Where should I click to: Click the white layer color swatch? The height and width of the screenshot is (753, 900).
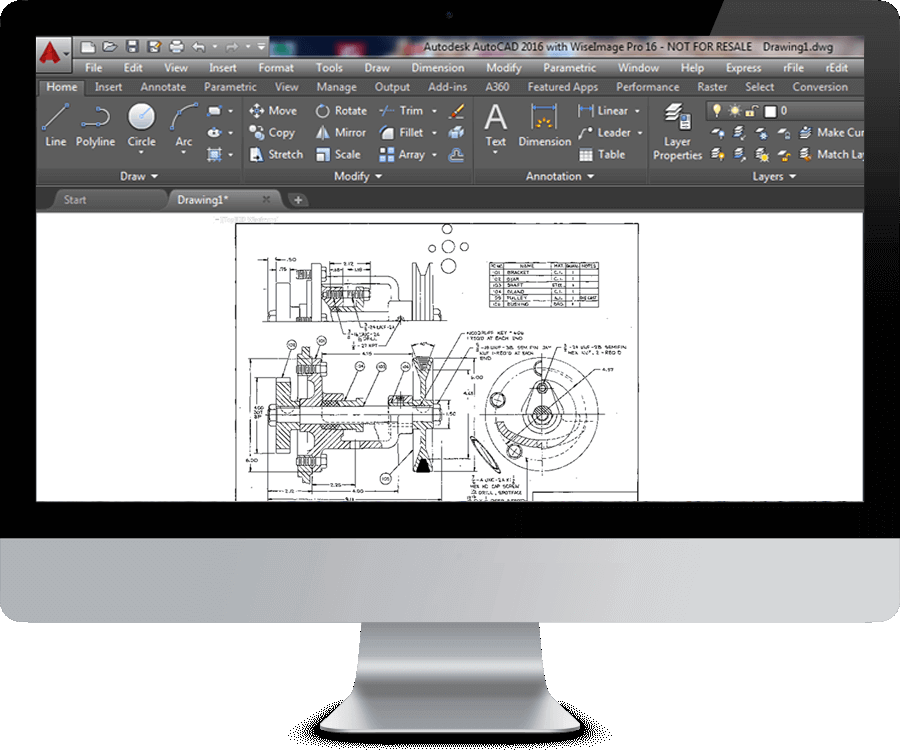[771, 111]
